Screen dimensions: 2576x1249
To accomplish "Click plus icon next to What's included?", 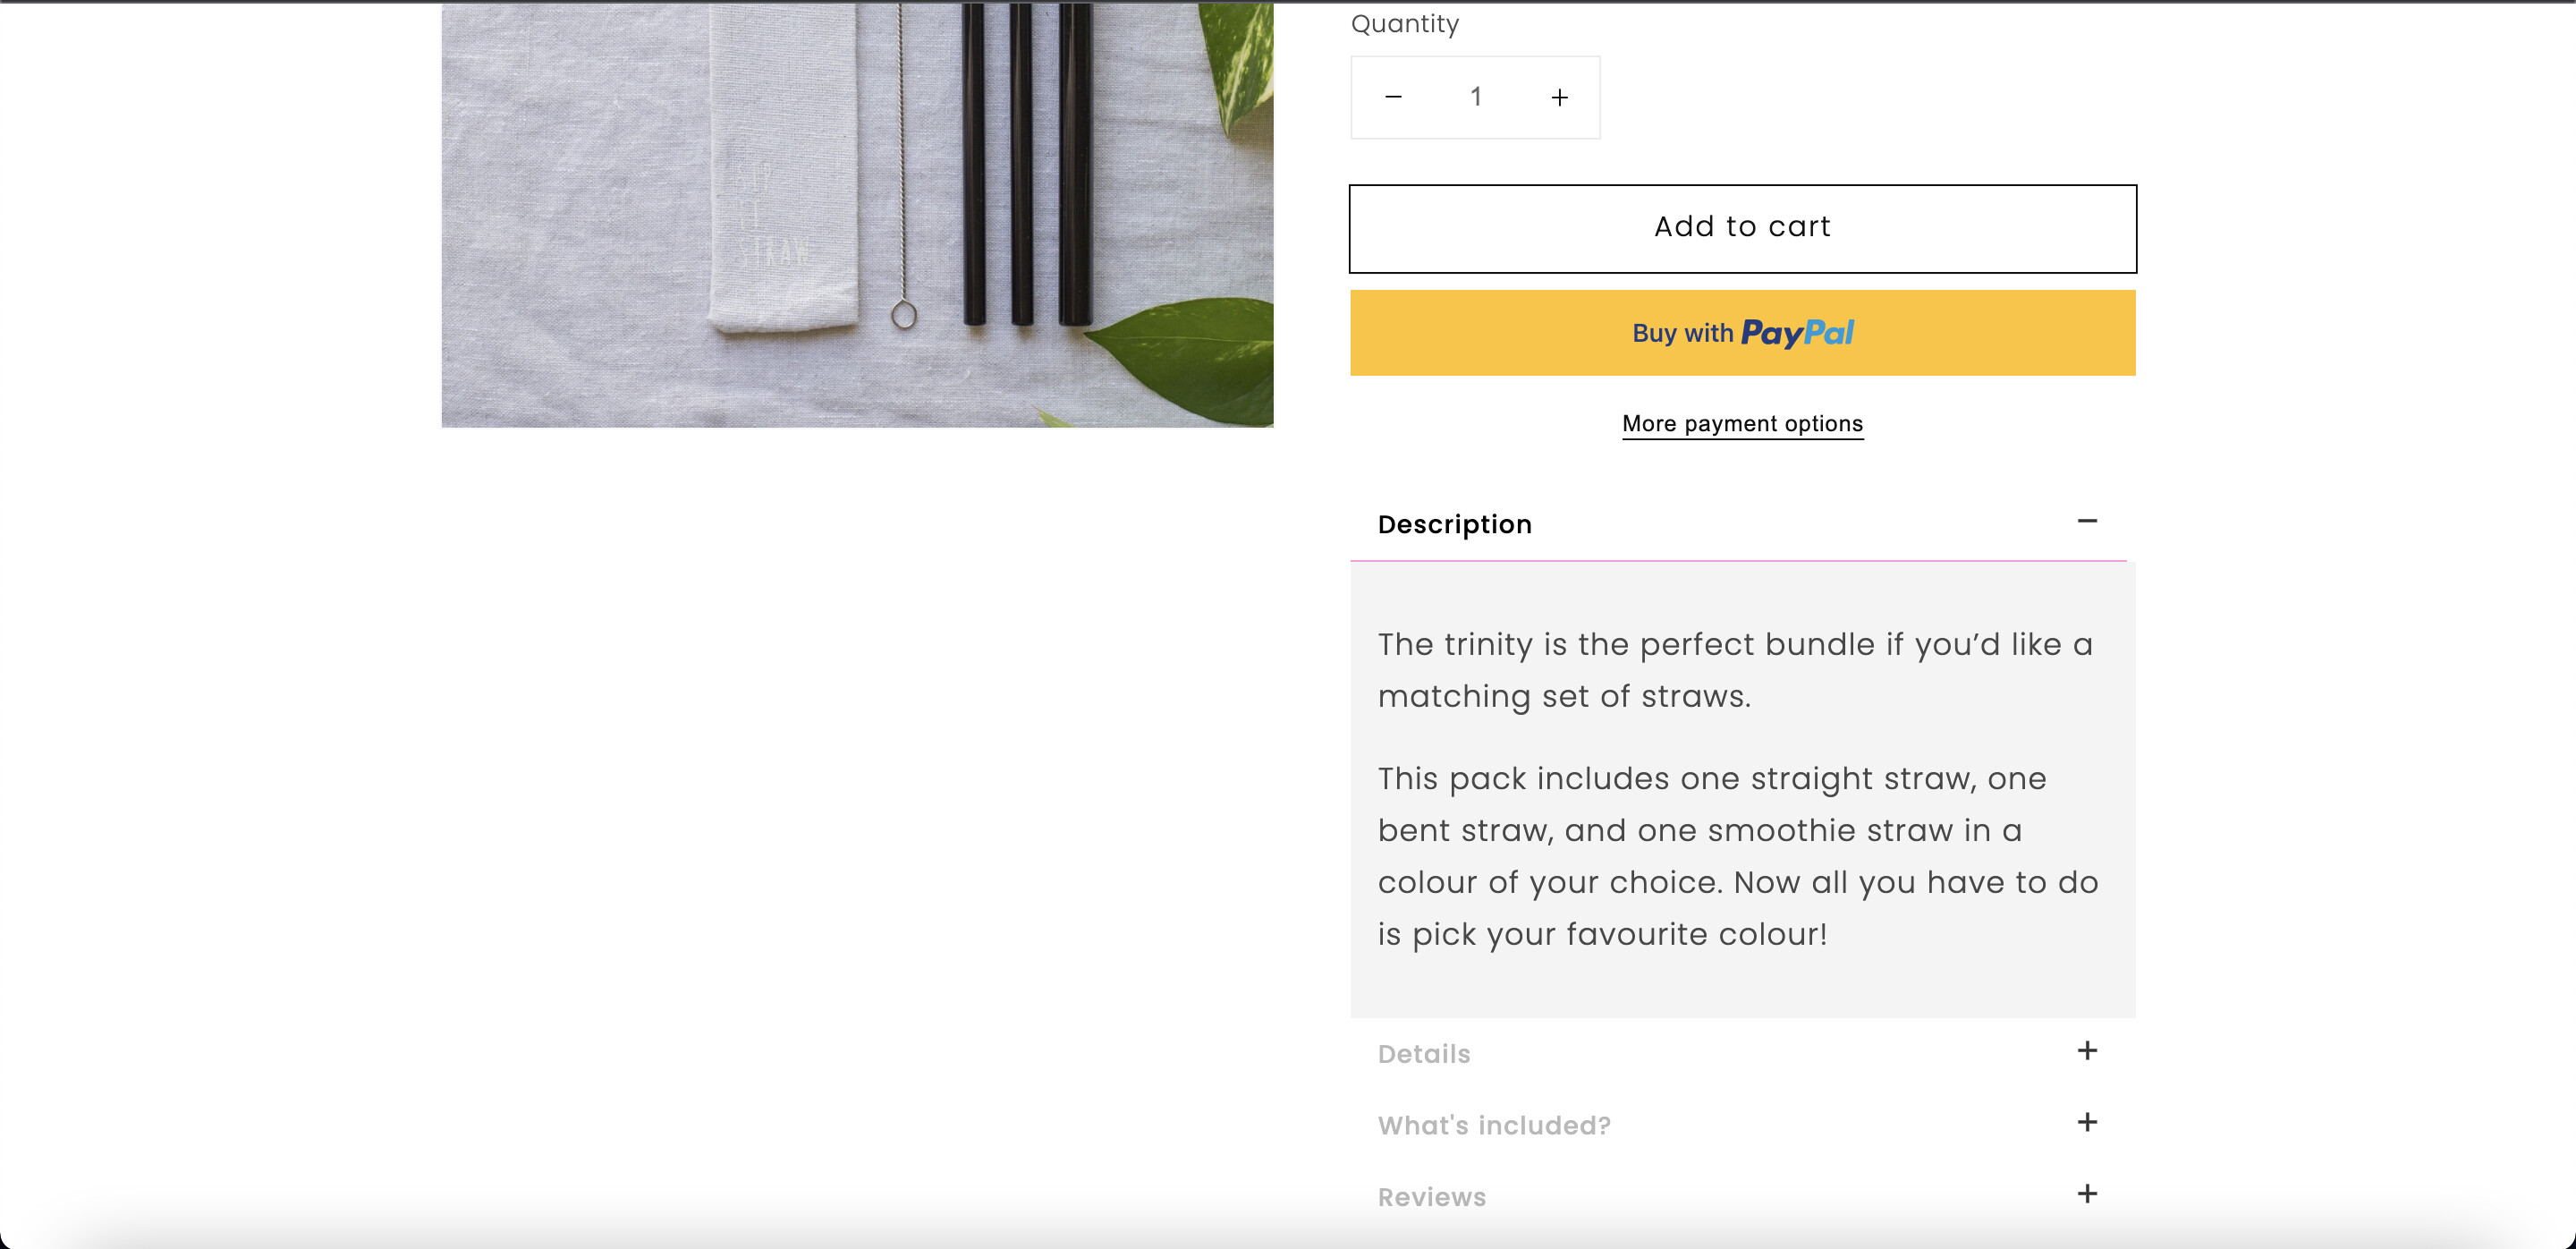I will tap(2087, 1123).
